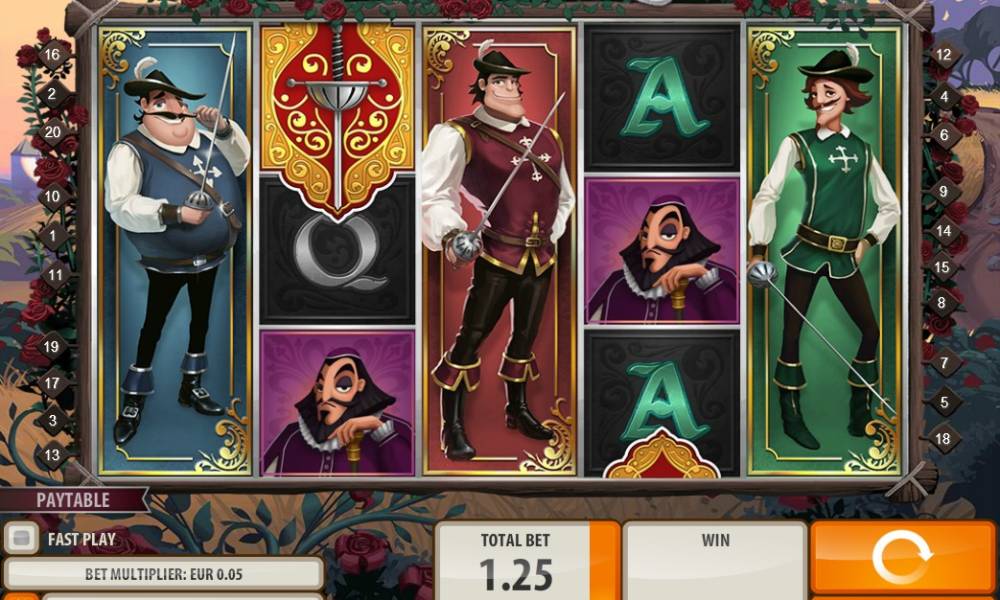Open the Bet Multiplier EUR 0.05 selector
The width and height of the screenshot is (1000, 600).
point(163,574)
